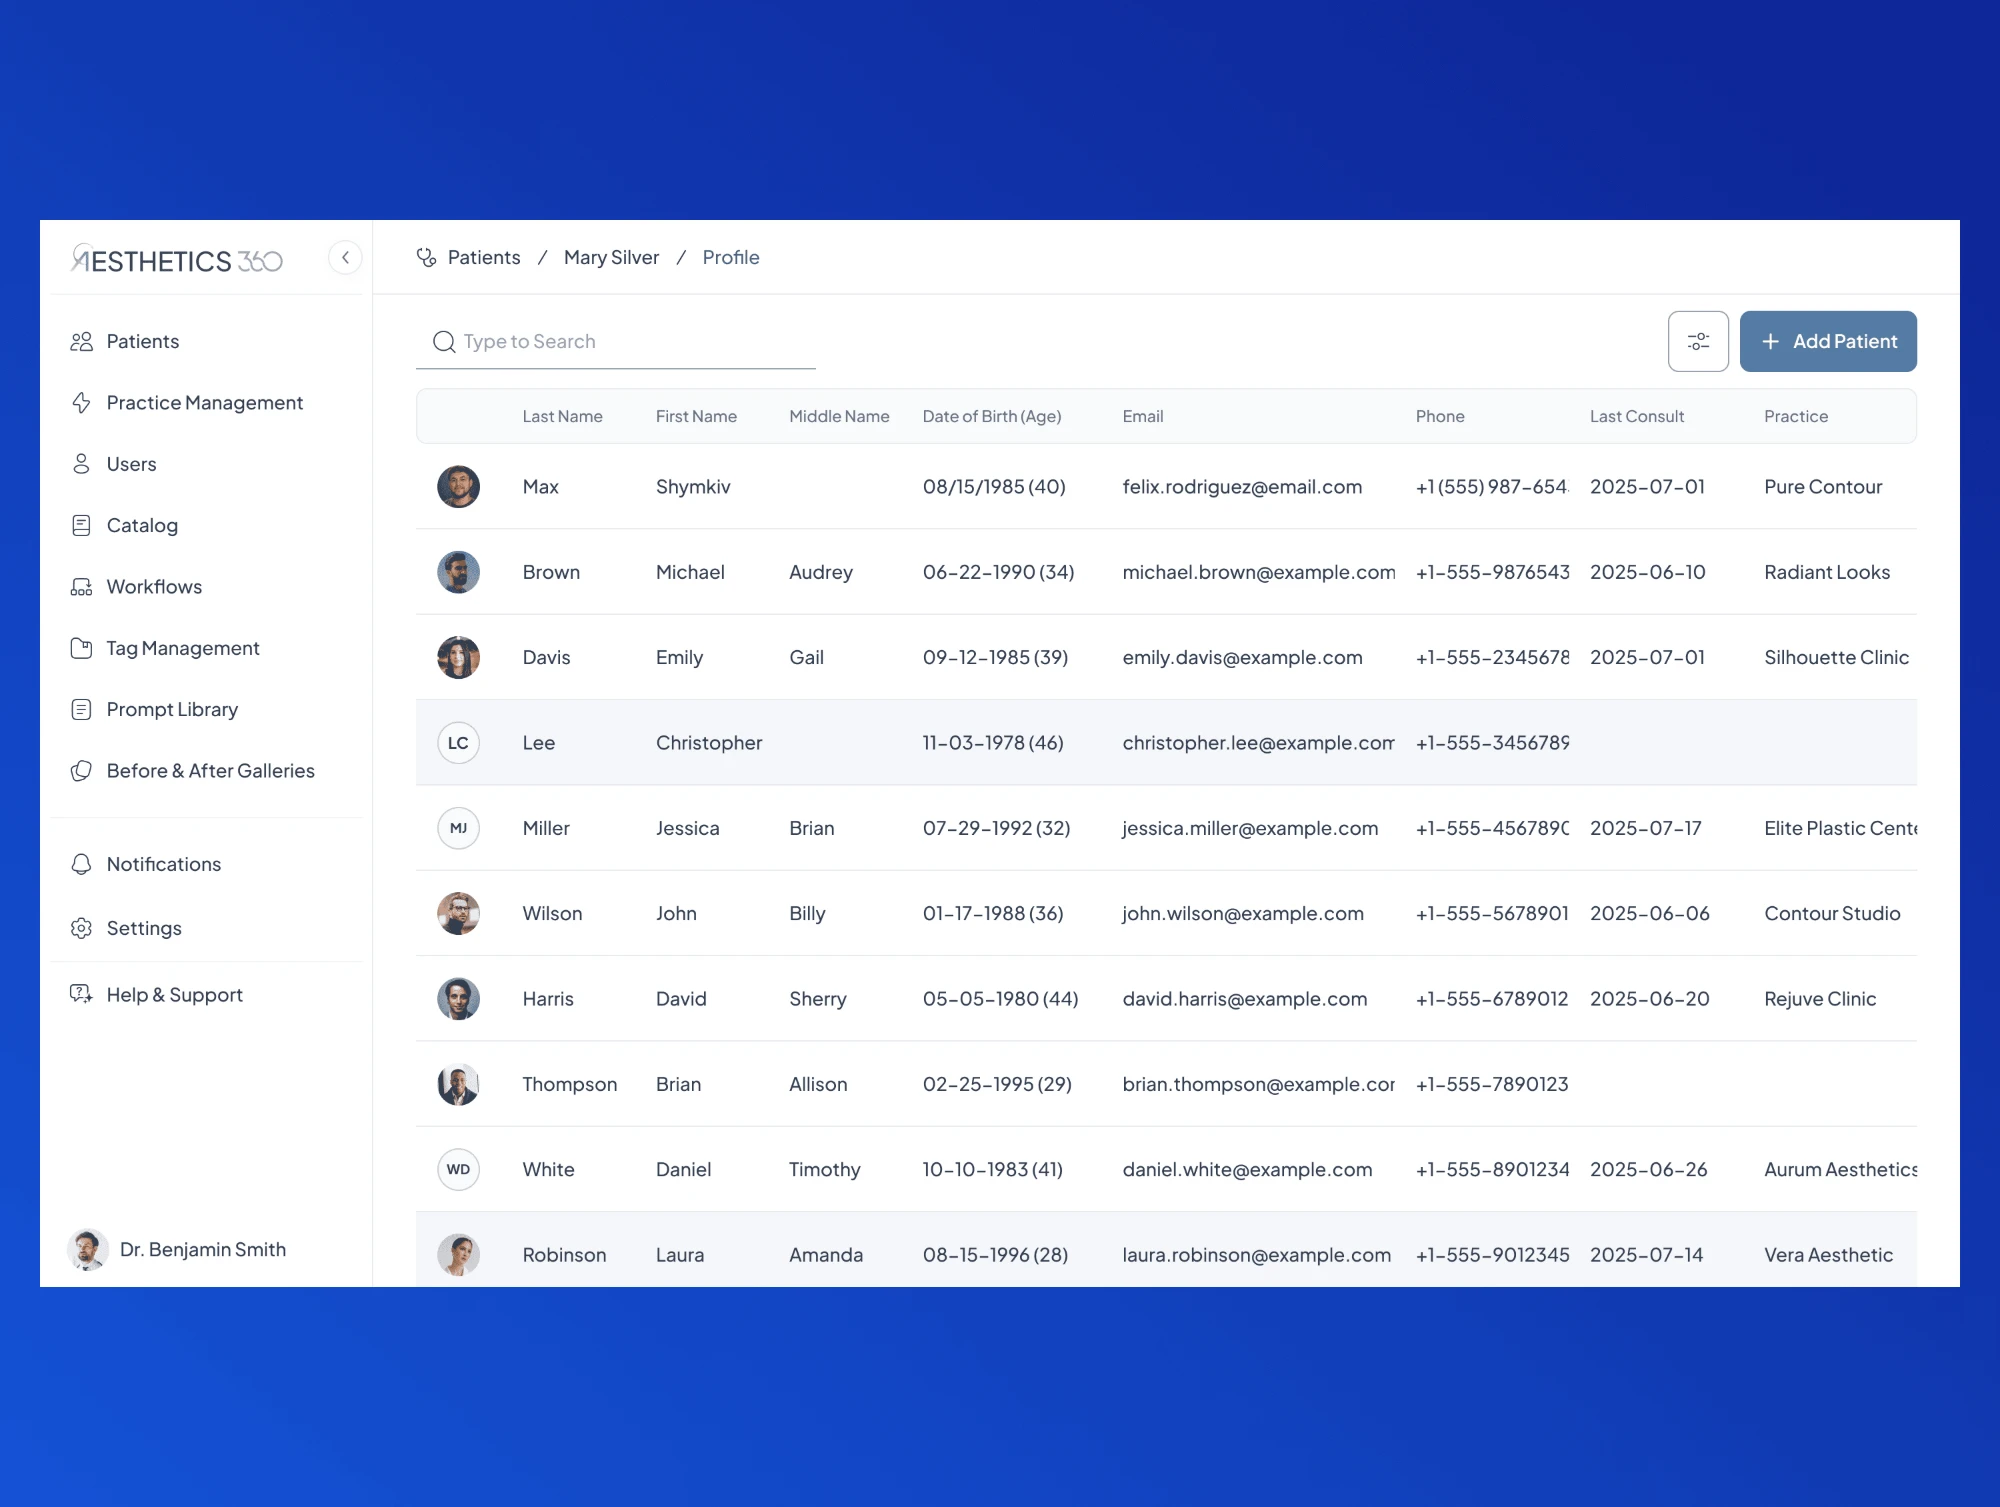Open Dr. Benjamin Smith account profile
The height and width of the screenshot is (1507, 2000).
click(x=177, y=1250)
